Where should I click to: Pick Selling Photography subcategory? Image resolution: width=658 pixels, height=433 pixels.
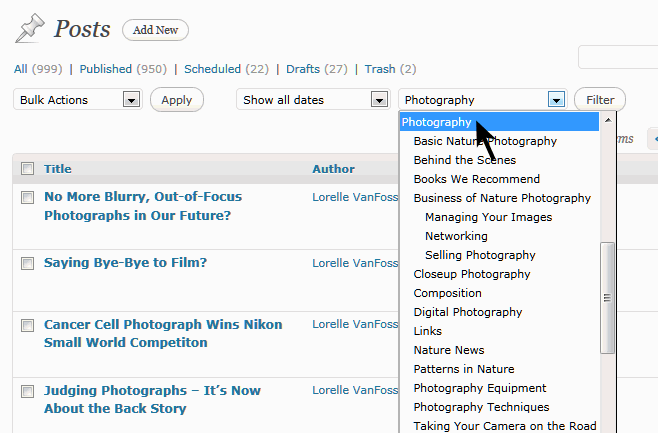click(480, 255)
